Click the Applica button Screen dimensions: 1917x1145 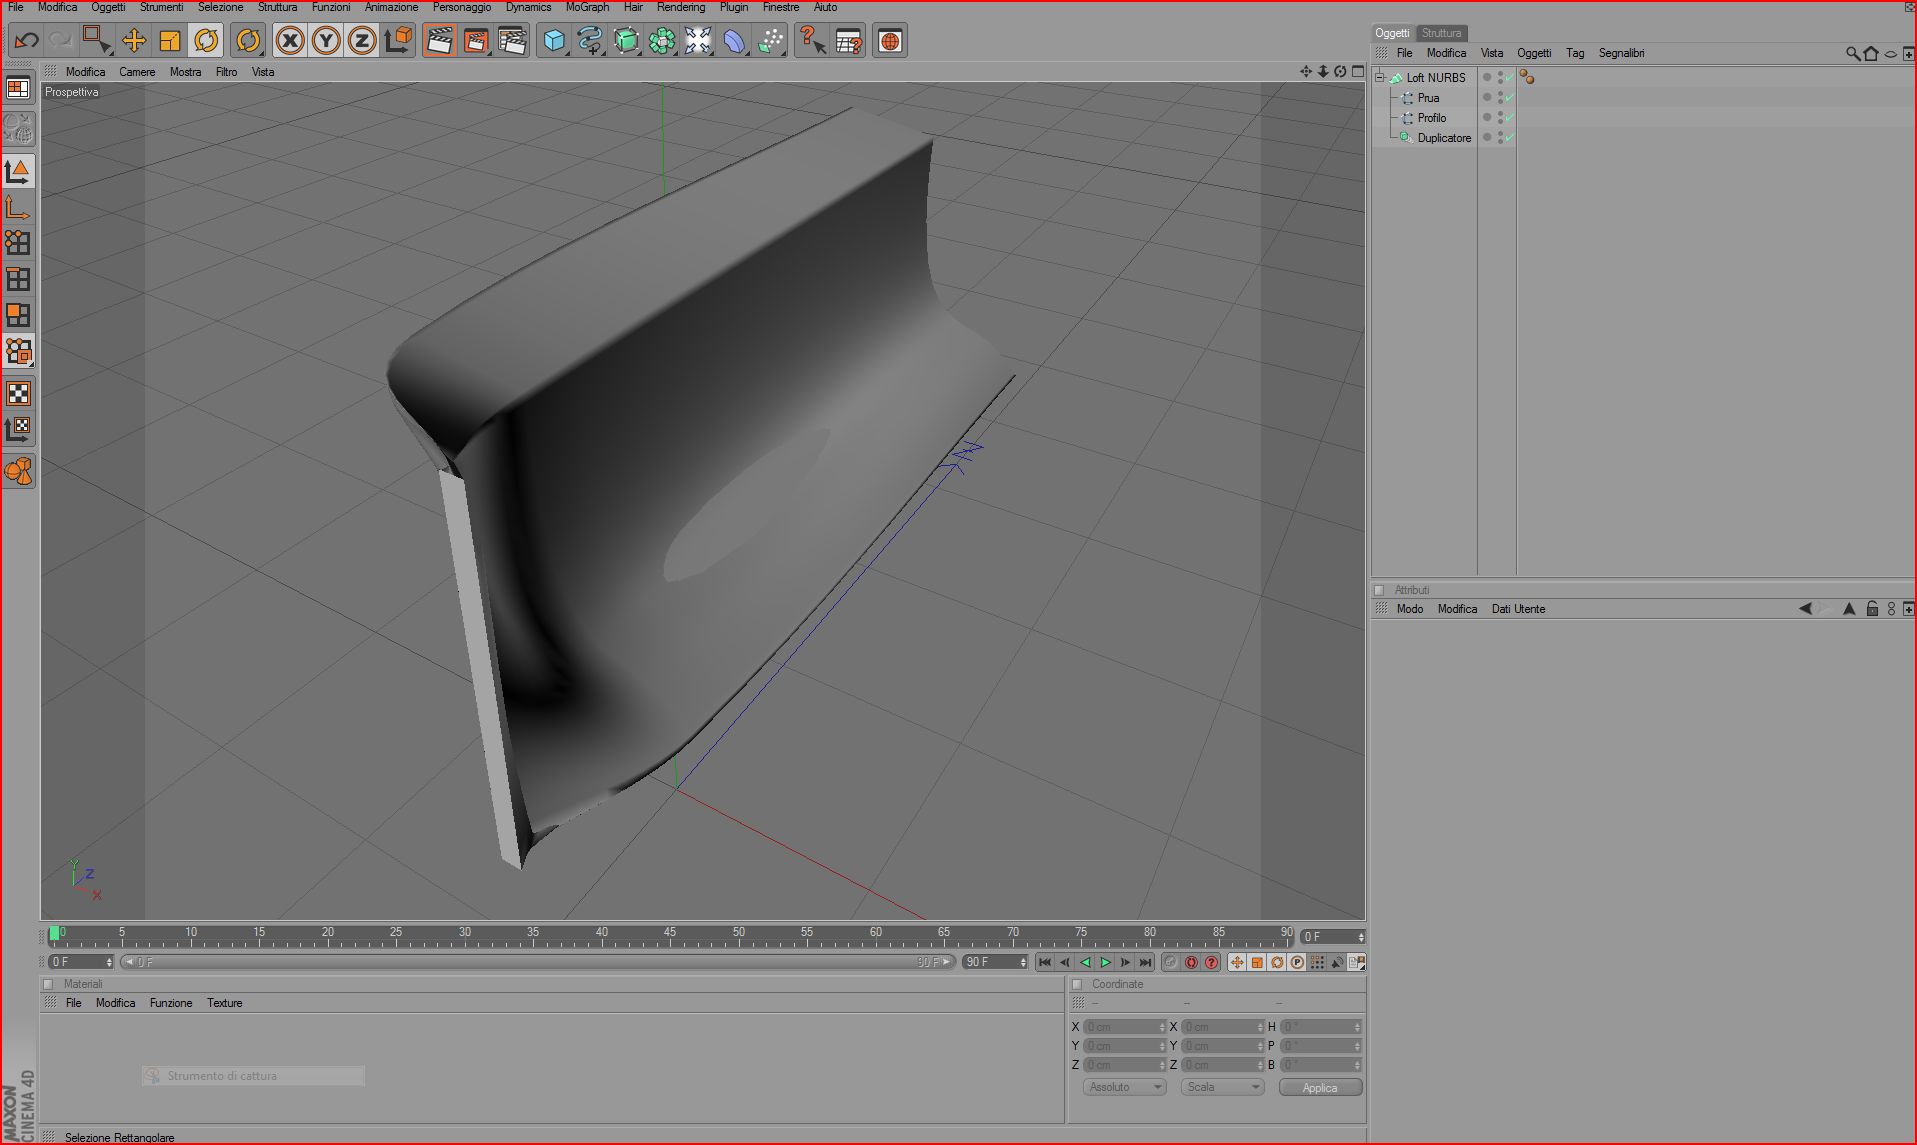point(1320,1087)
